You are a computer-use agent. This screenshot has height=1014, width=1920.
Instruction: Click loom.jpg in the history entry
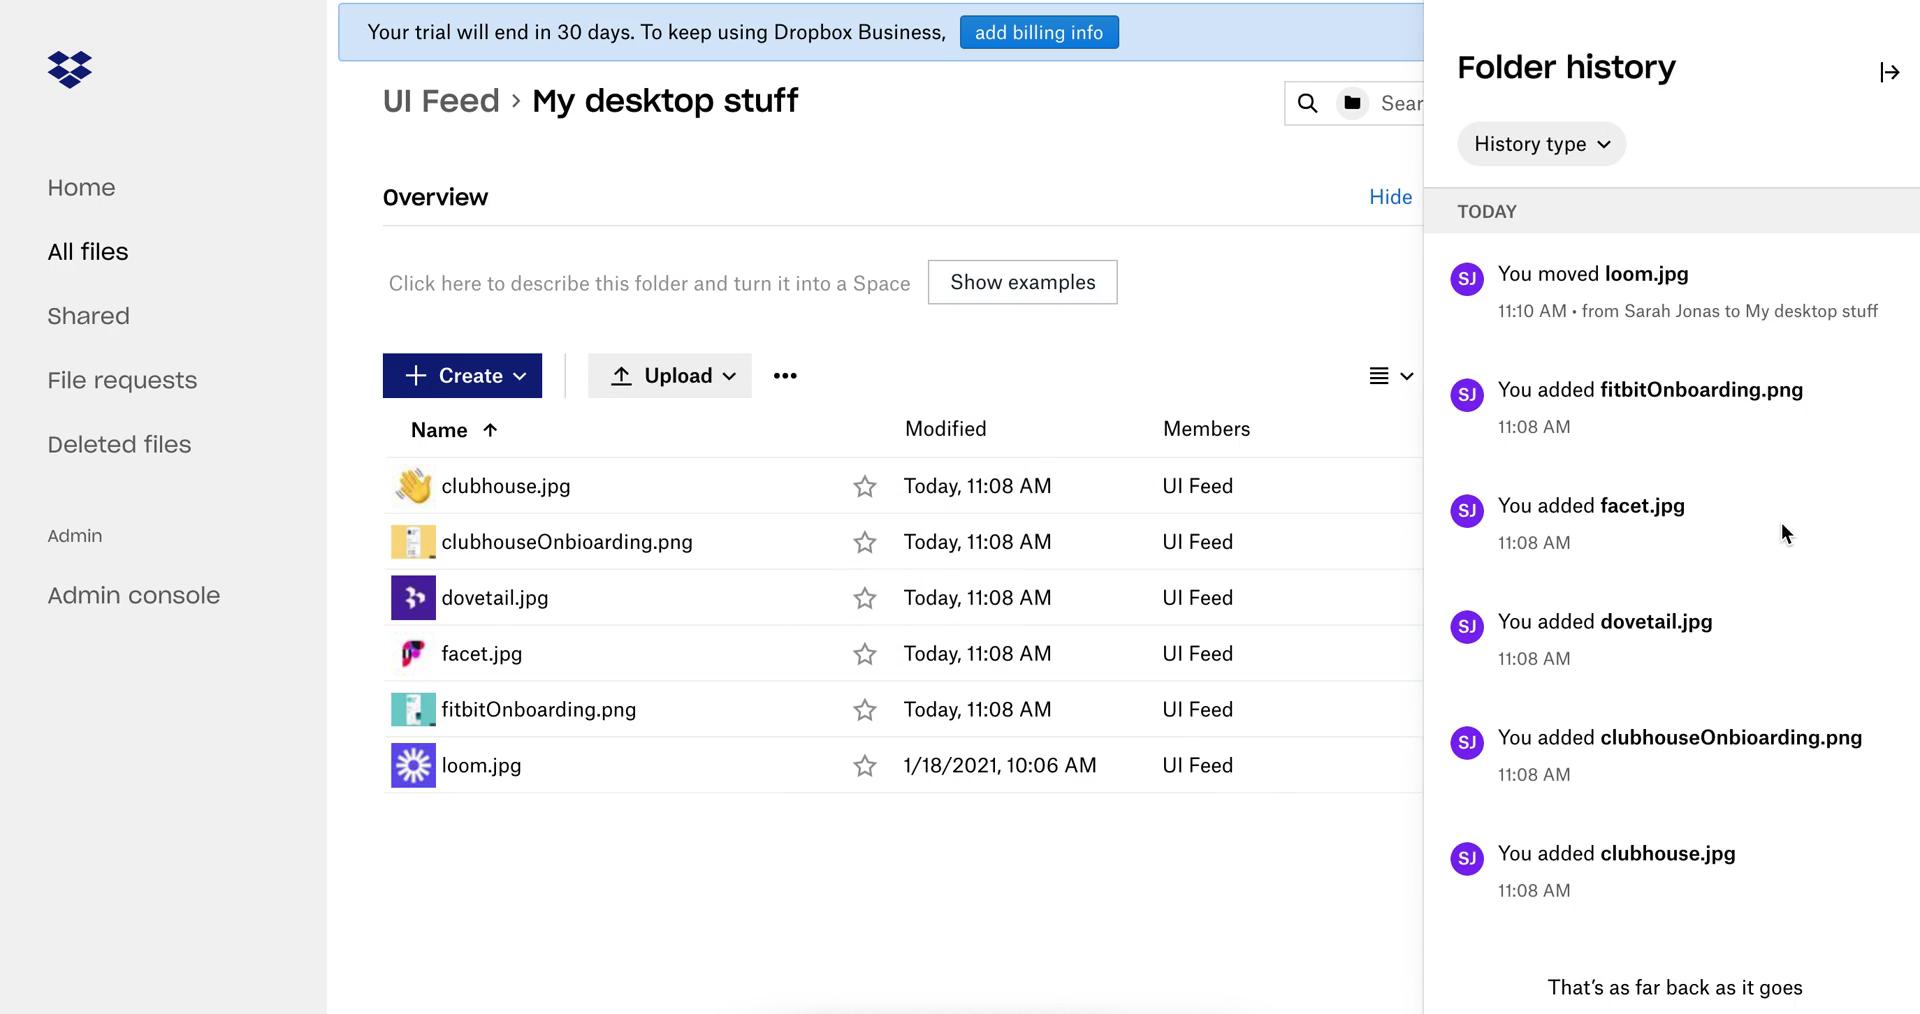pyautogui.click(x=1646, y=274)
